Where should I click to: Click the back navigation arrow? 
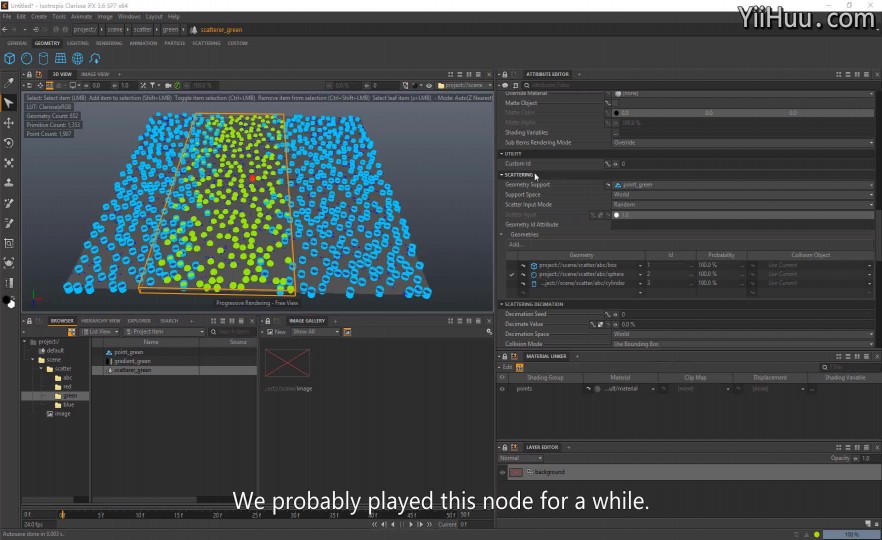(x=5, y=29)
